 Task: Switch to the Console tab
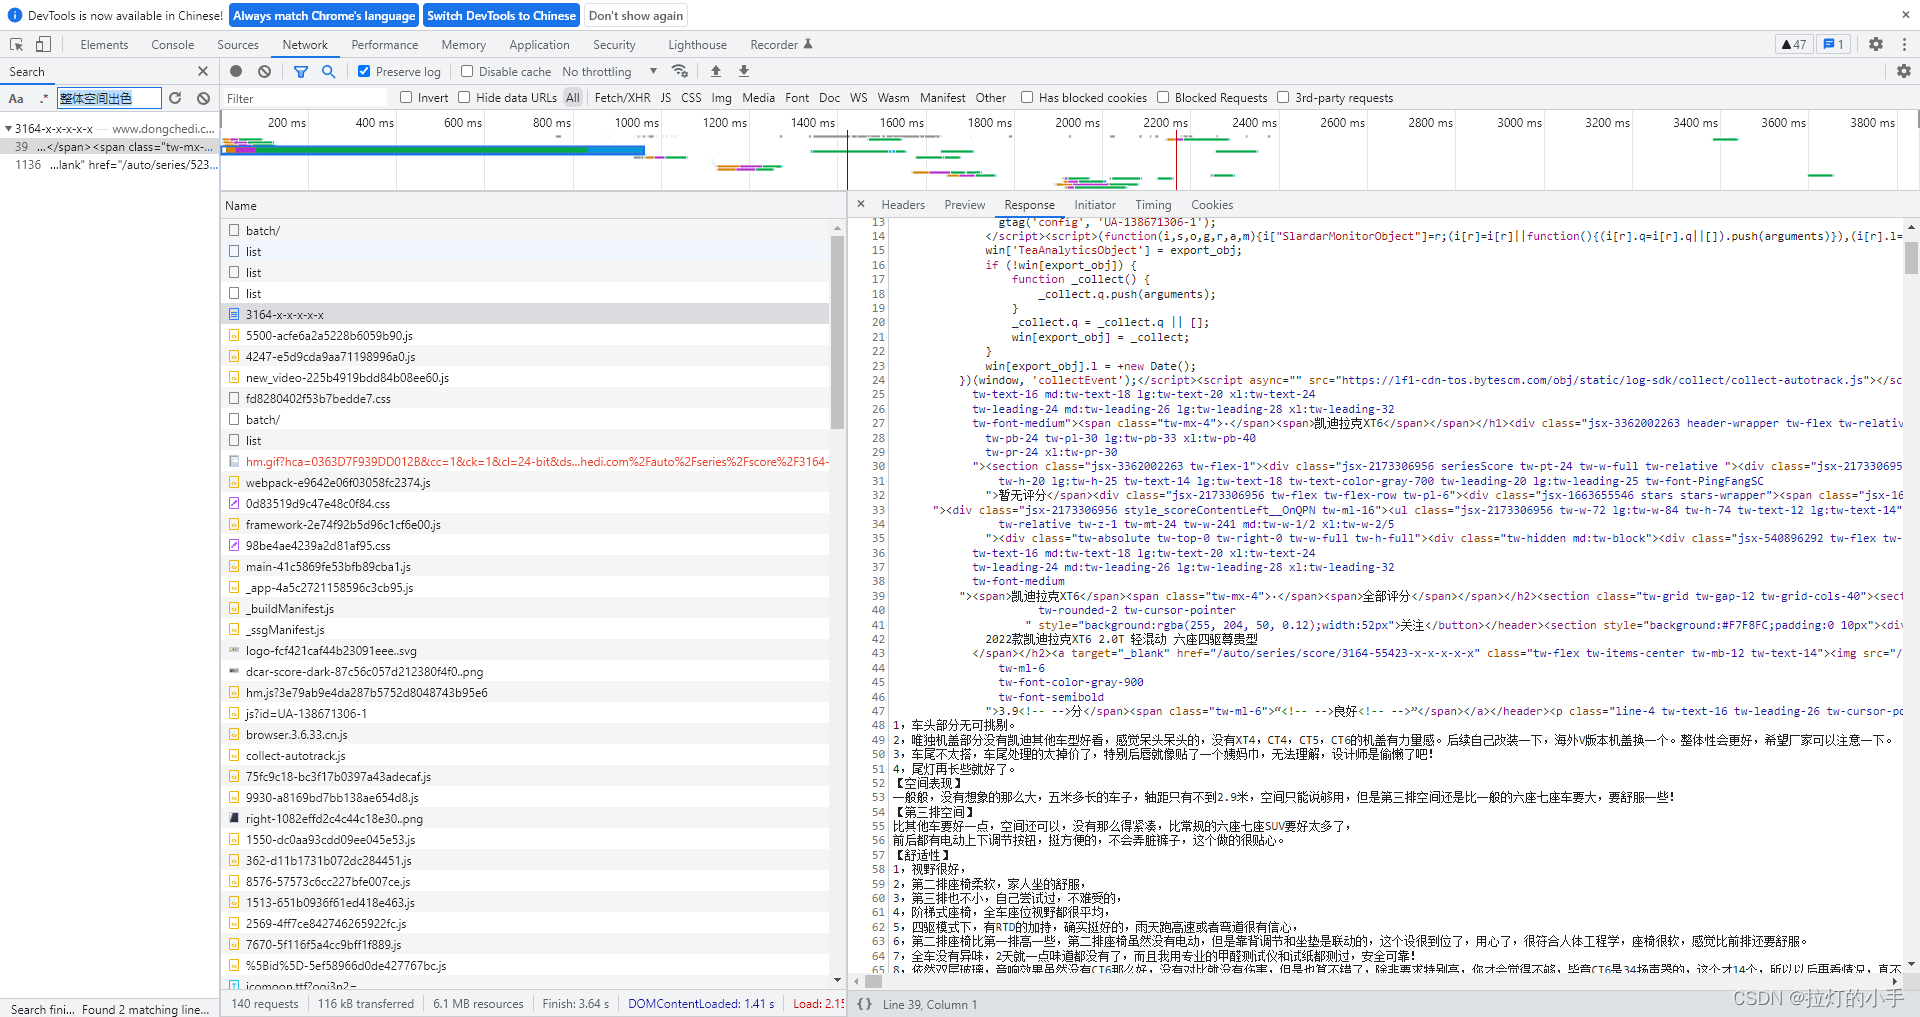pos(172,45)
